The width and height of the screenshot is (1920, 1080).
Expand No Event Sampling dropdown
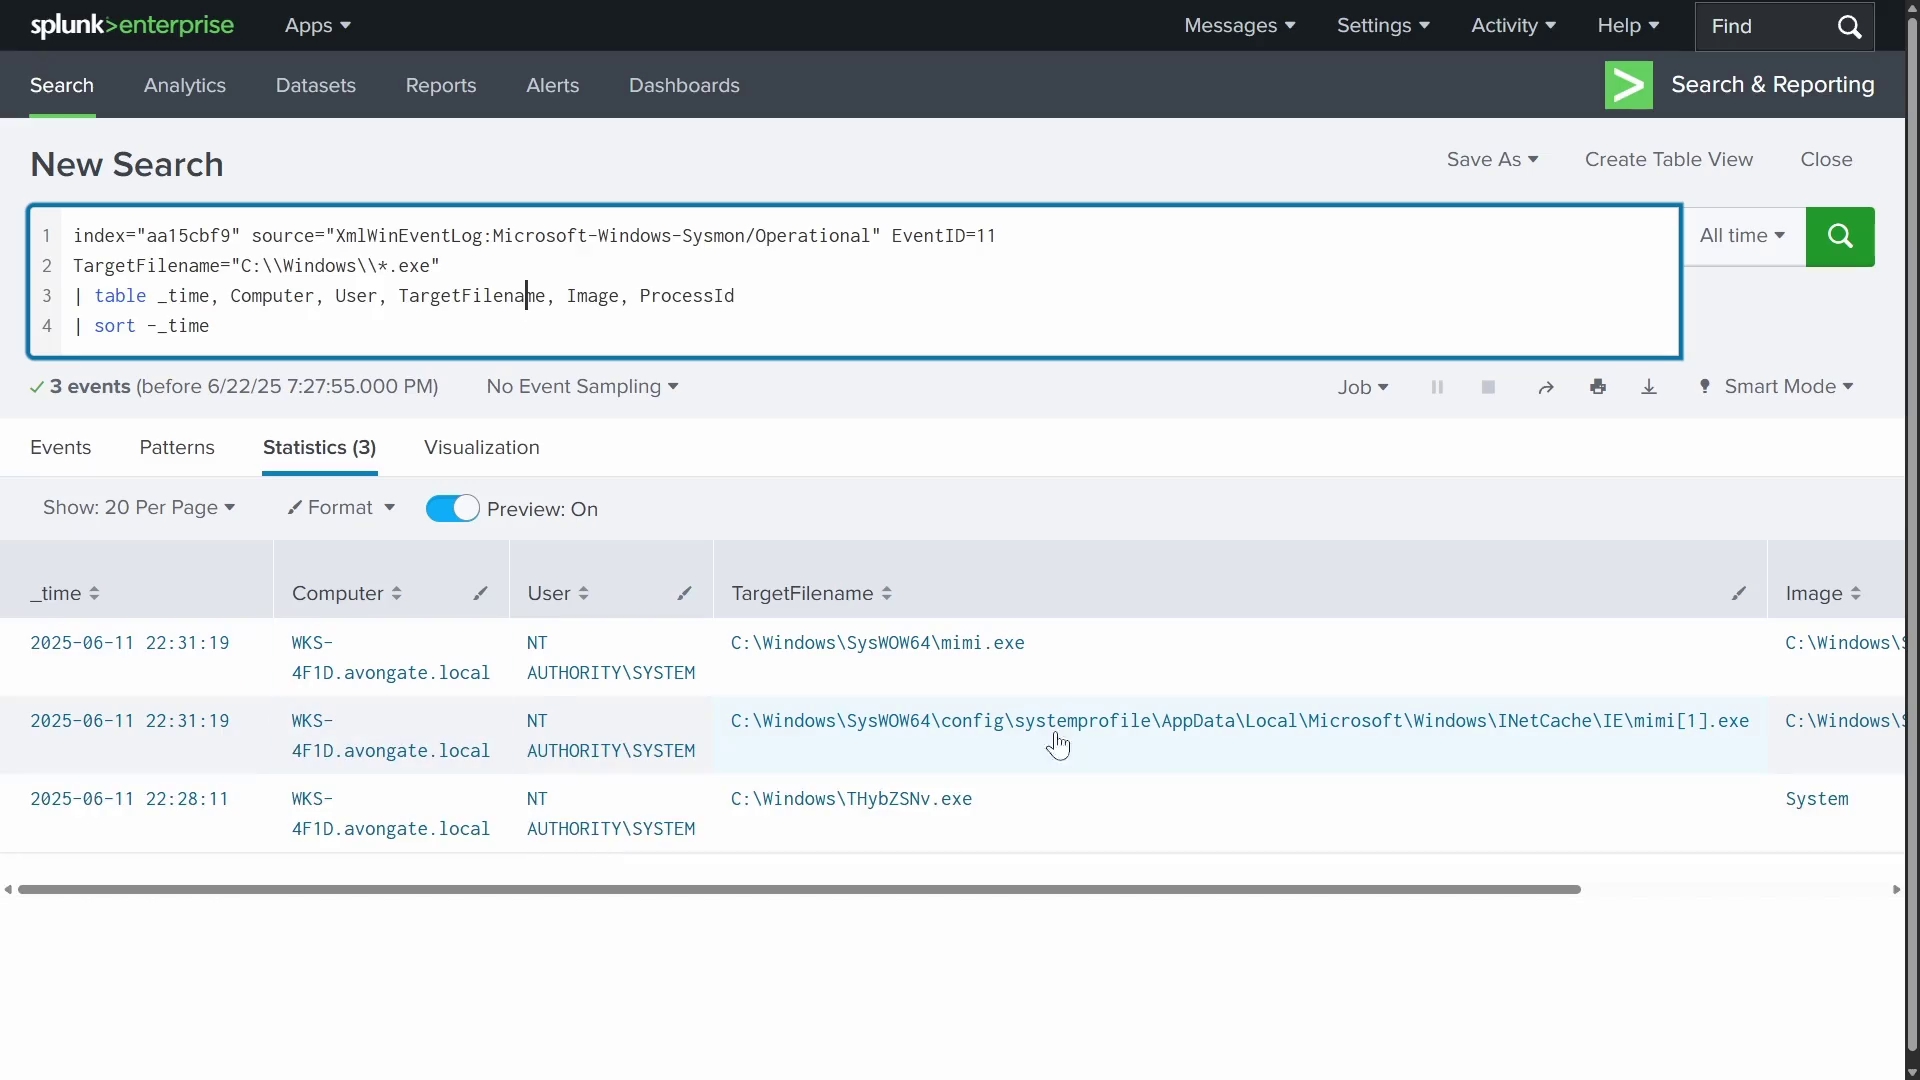click(x=582, y=387)
